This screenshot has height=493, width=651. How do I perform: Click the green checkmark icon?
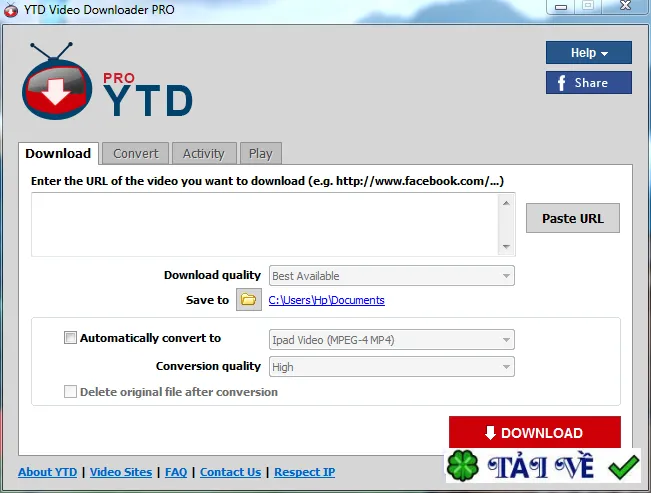624,467
